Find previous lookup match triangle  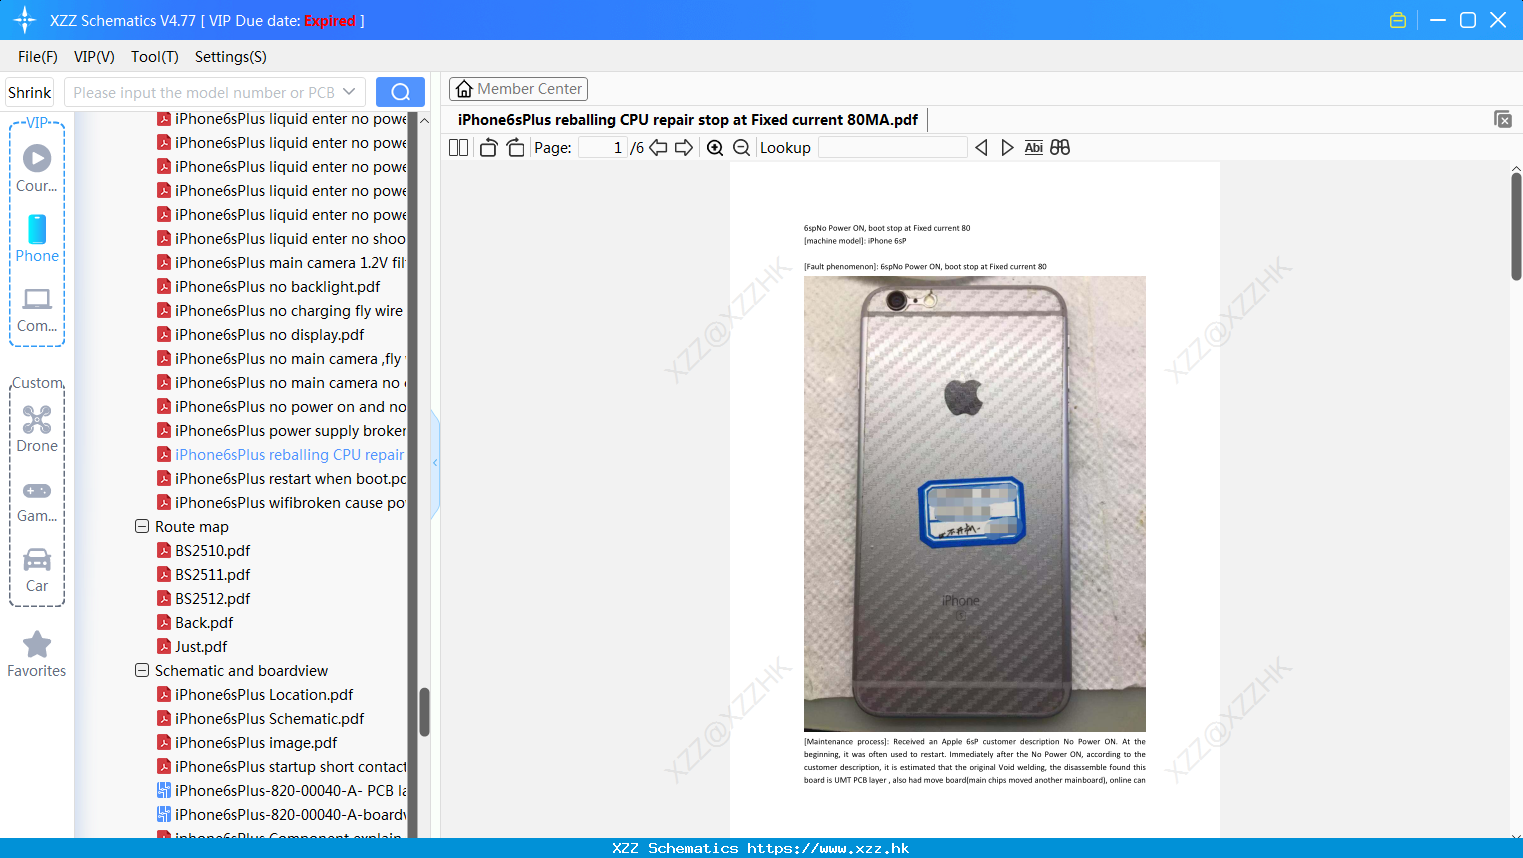point(981,148)
